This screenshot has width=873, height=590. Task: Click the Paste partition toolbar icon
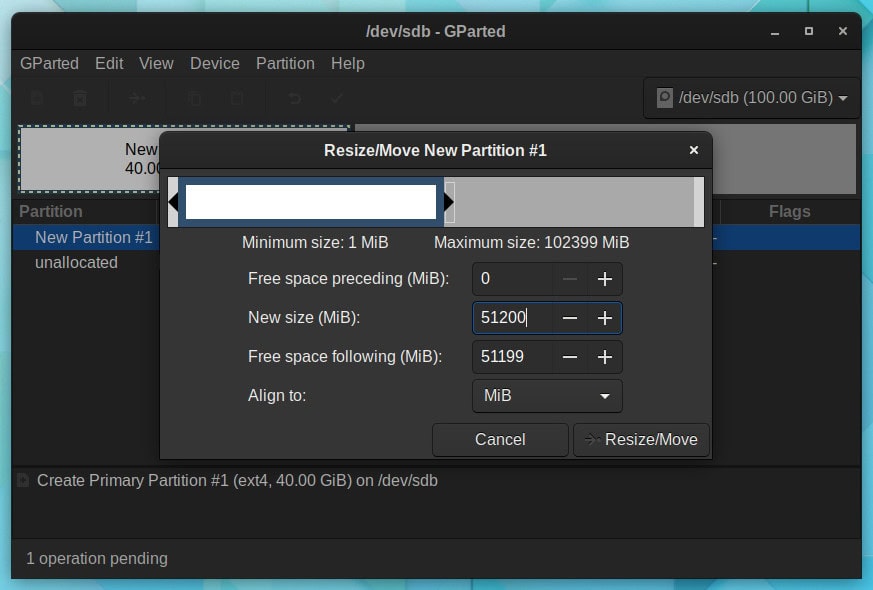pos(236,98)
